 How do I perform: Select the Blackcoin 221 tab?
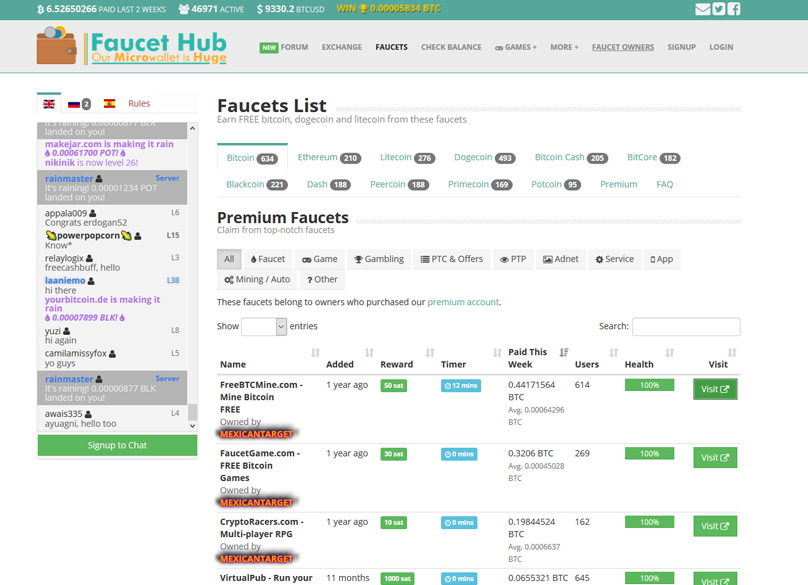[257, 185]
